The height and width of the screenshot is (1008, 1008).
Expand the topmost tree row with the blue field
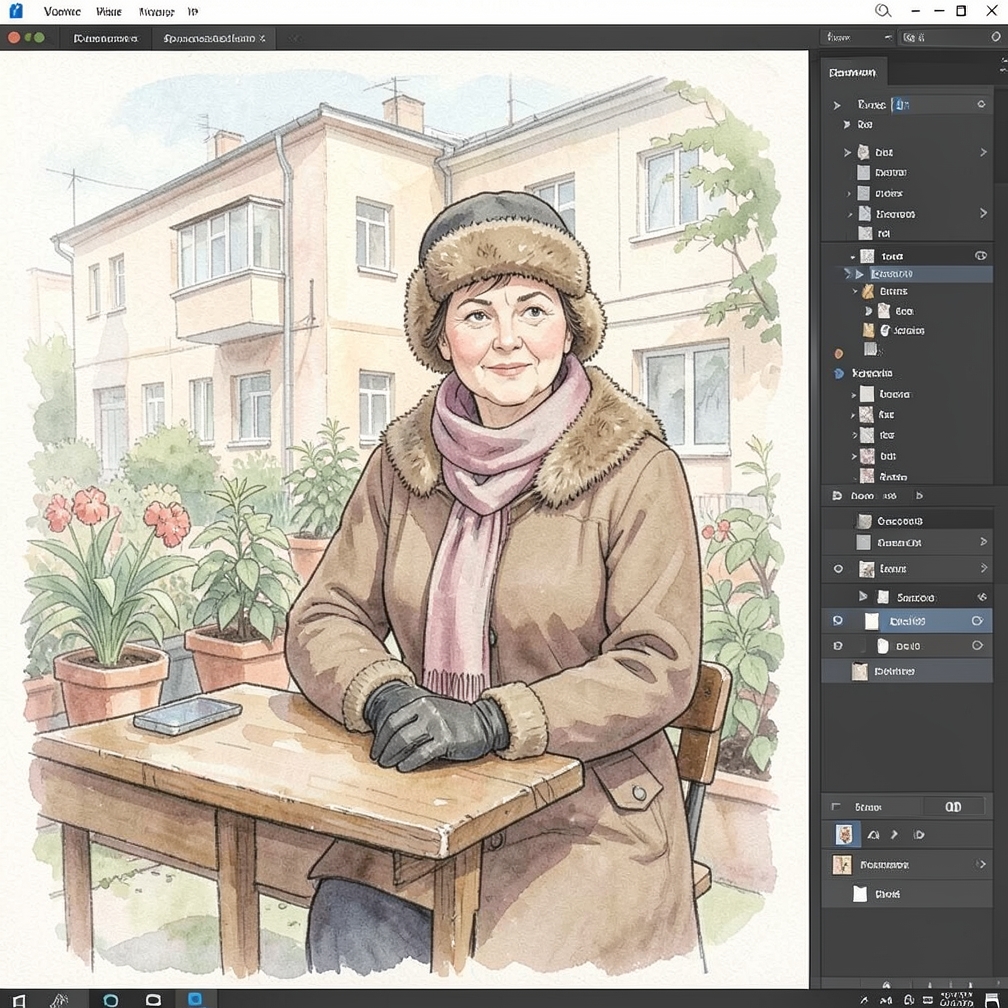(836, 105)
